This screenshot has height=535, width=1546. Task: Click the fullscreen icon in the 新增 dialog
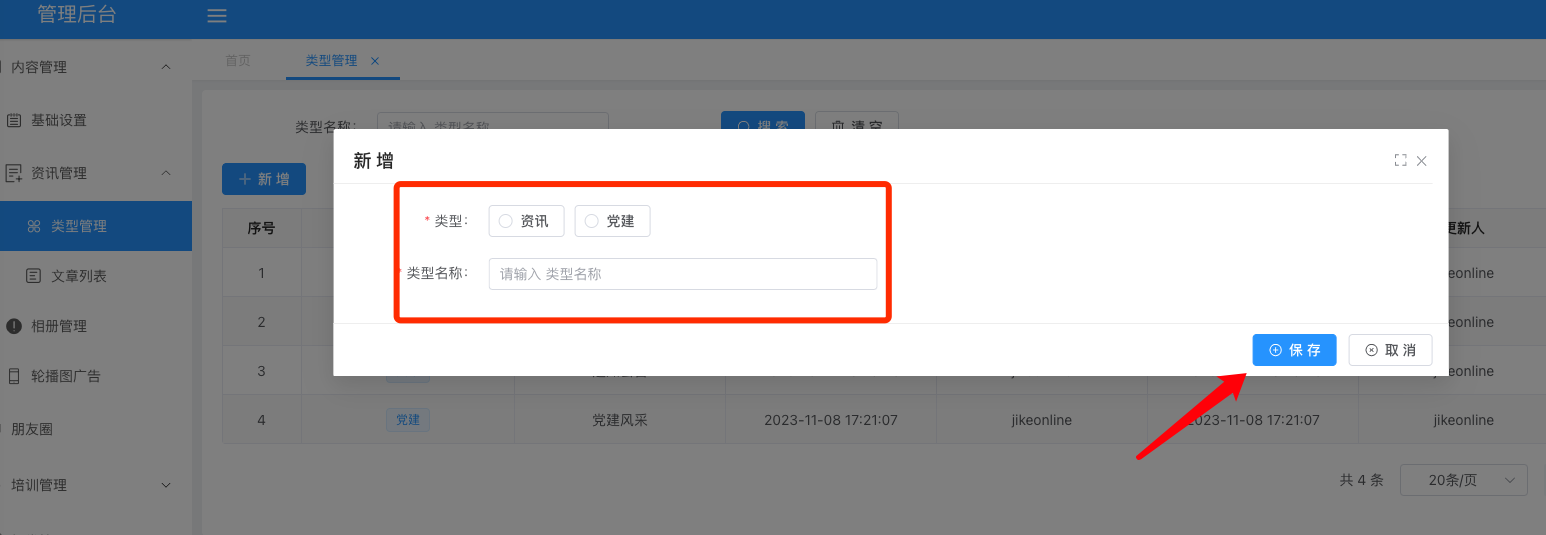(x=1400, y=161)
